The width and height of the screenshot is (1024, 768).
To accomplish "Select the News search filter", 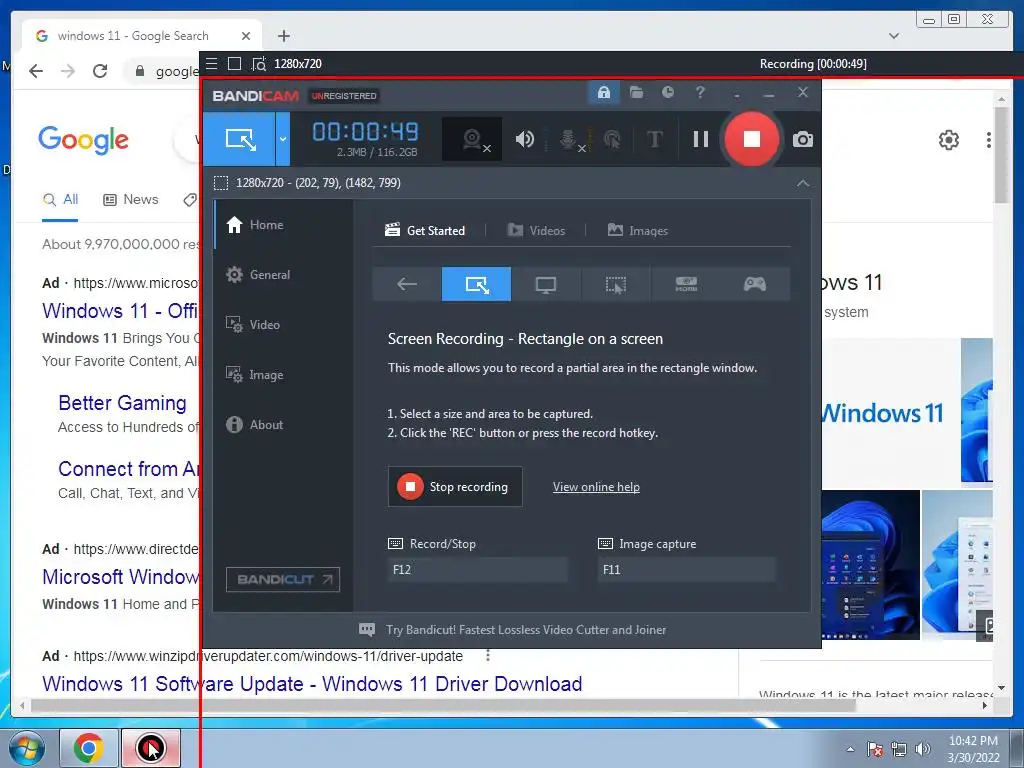I will [131, 200].
